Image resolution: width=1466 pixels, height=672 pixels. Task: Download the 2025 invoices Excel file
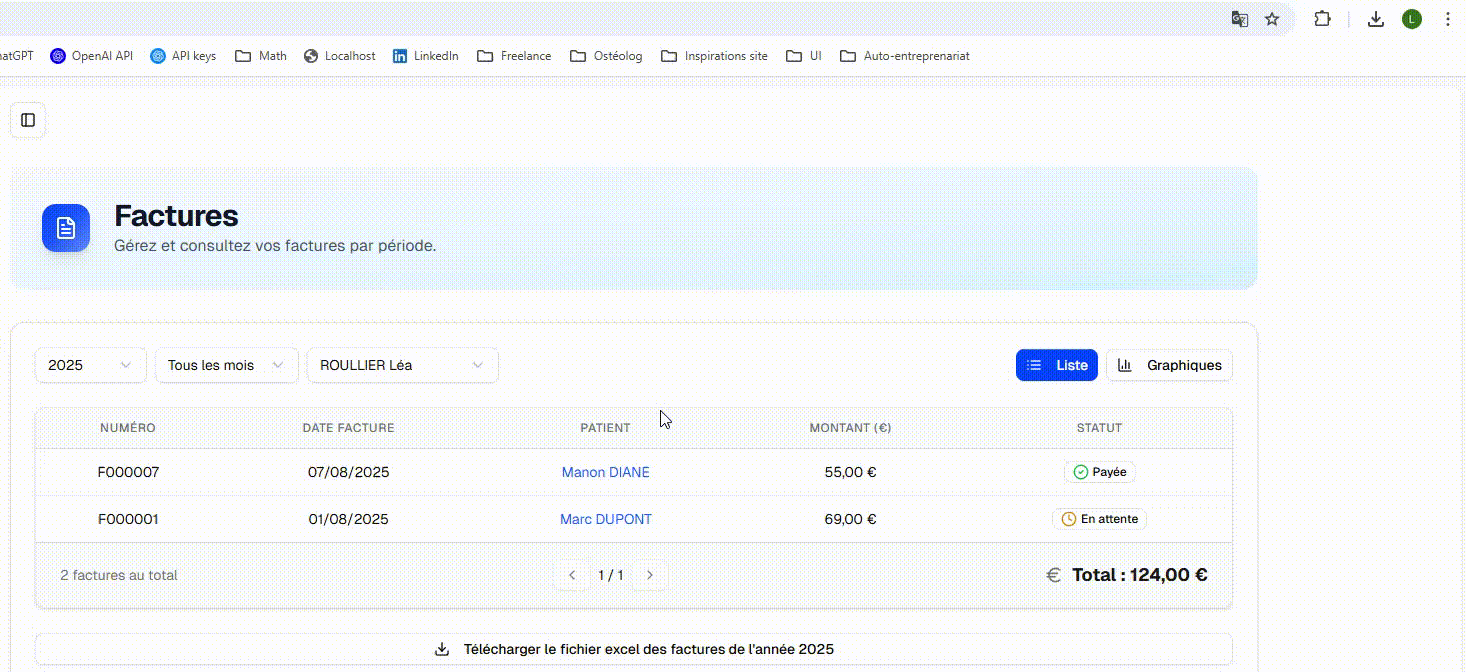pos(634,649)
